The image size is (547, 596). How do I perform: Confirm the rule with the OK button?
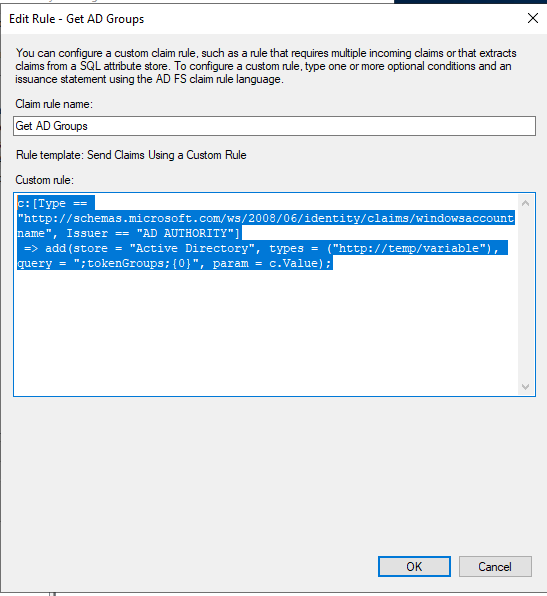[x=414, y=566]
